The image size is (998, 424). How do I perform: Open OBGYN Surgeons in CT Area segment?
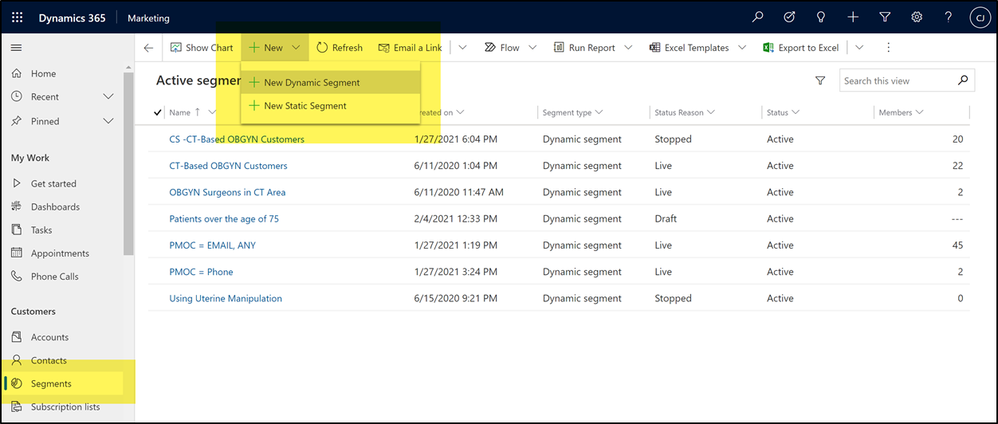coord(227,192)
